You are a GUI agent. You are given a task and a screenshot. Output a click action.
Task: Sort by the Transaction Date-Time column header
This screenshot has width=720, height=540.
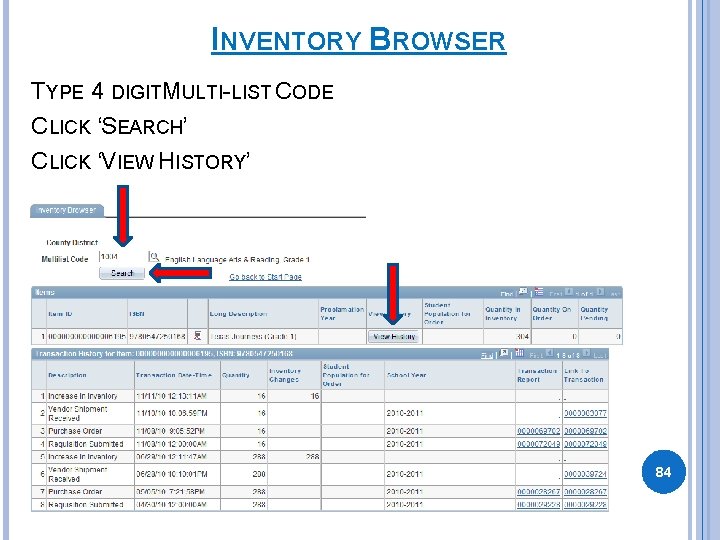(174, 375)
